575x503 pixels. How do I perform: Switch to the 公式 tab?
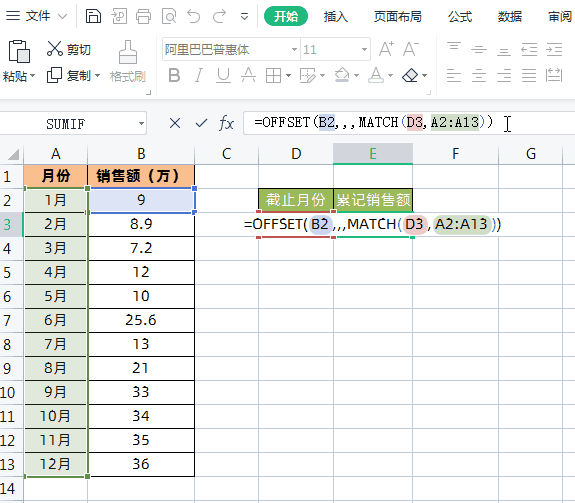[x=460, y=16]
